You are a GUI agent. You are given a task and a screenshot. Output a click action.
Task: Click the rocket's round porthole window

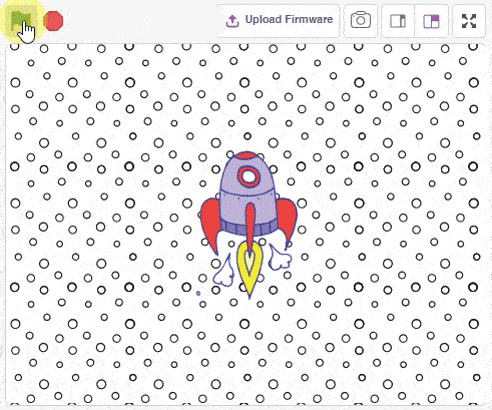(x=248, y=176)
